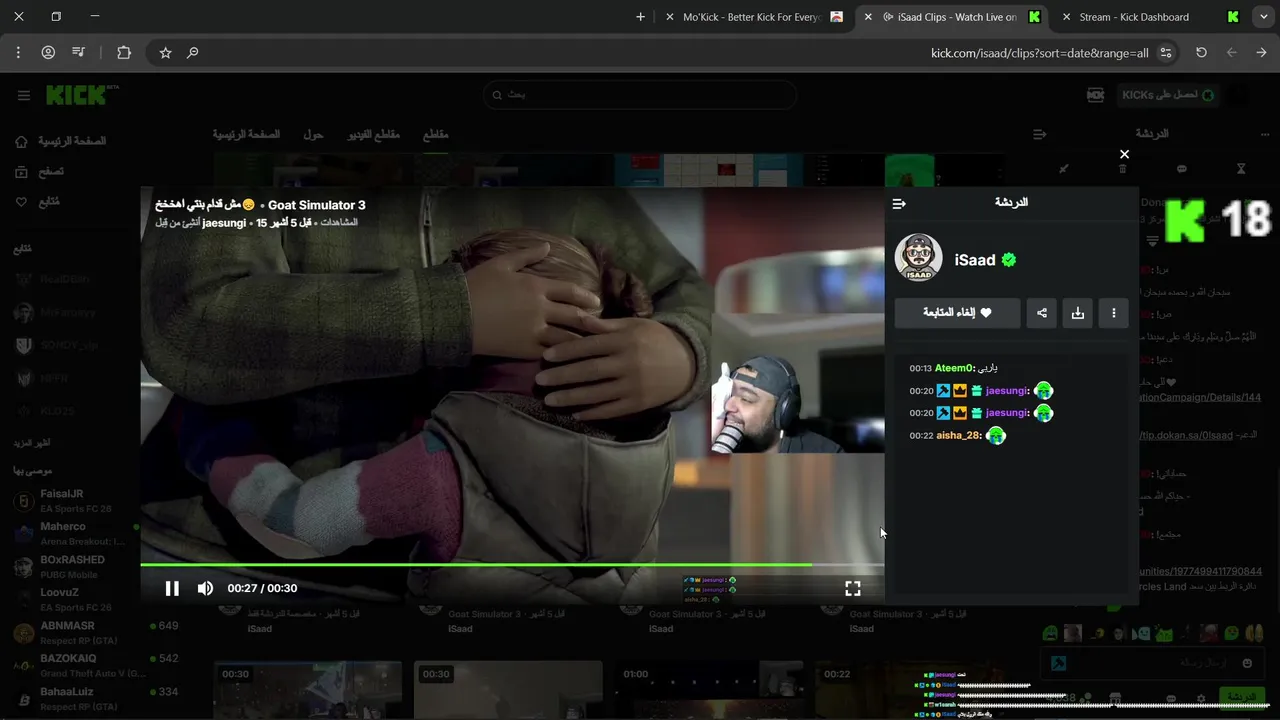Unfollow iSaad with إلغاء المتابعة button

958,313
